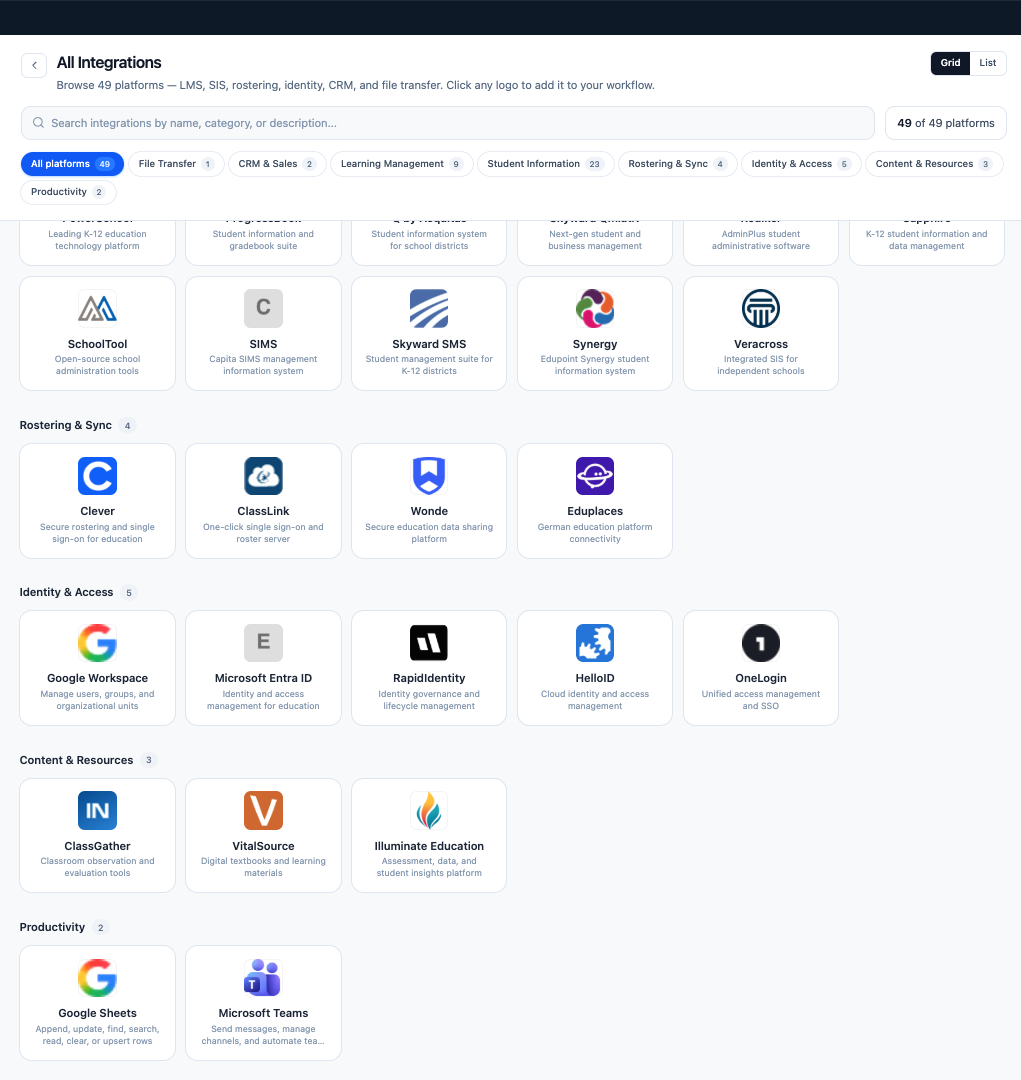Click the Microsoft Teams description text
Image resolution: width=1021 pixels, height=1080 pixels.
(263, 1035)
